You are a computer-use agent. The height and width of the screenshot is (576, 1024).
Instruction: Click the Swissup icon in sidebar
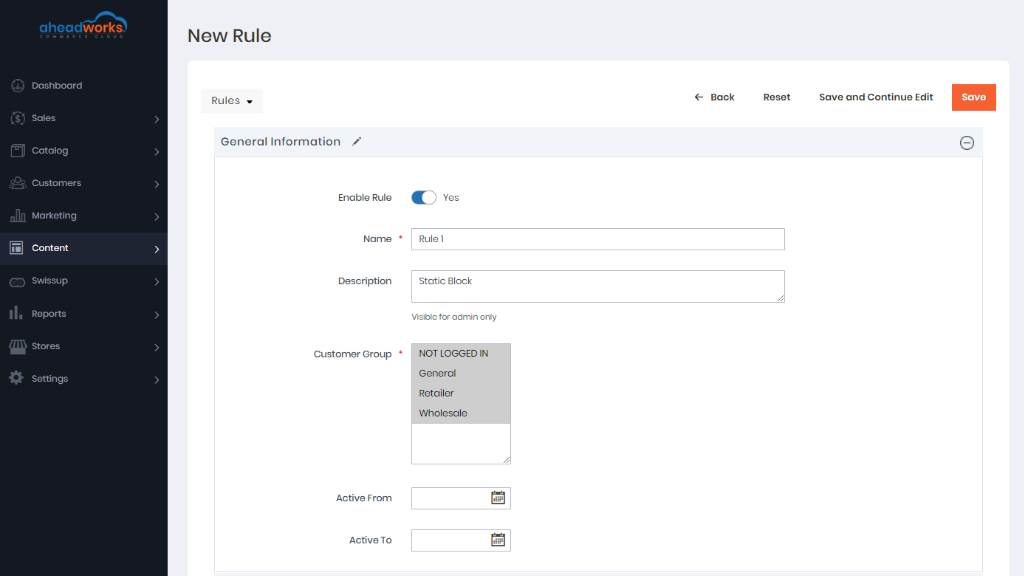point(18,281)
